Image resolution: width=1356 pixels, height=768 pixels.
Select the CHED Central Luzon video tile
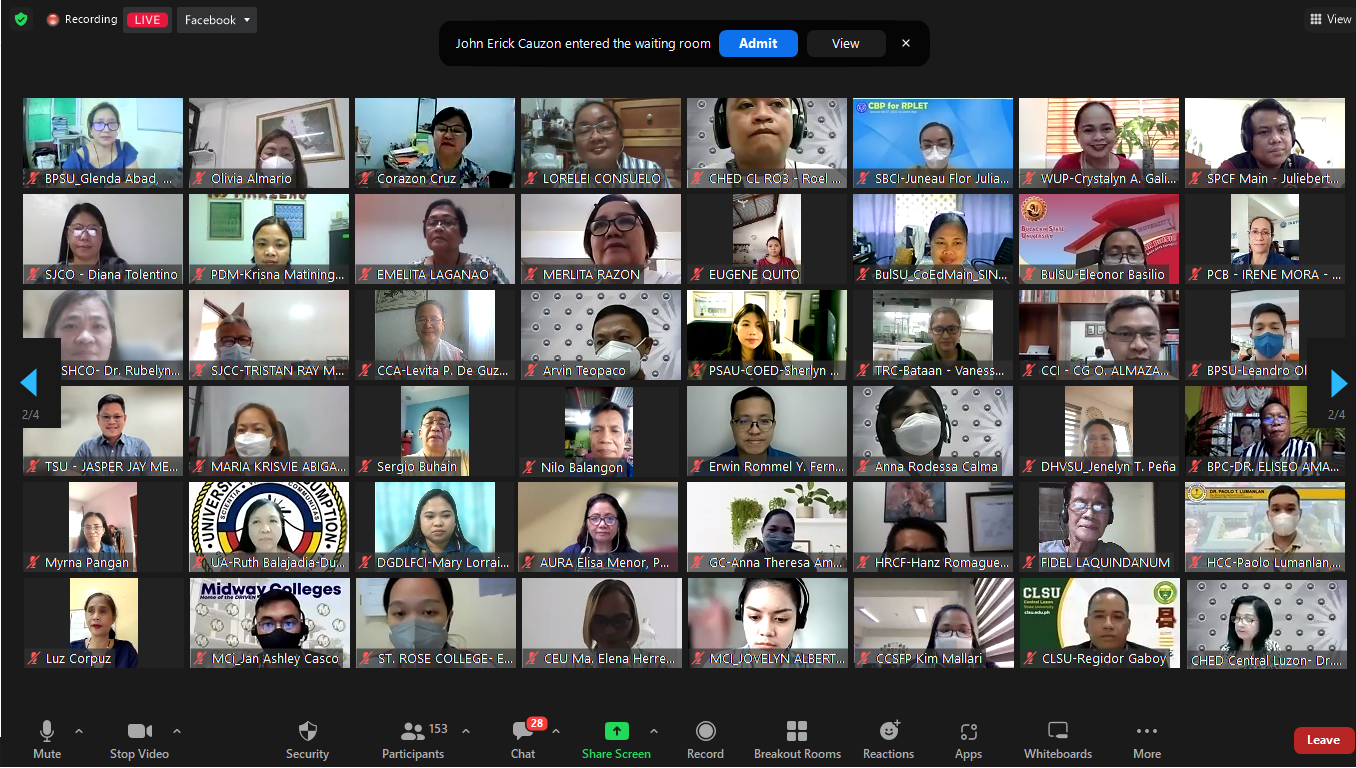tap(1265, 623)
